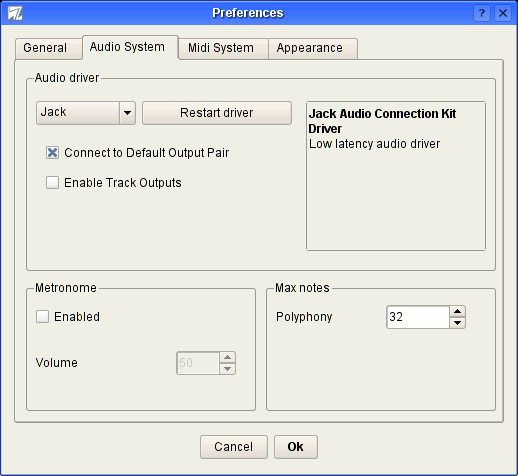Image resolution: width=518 pixels, height=476 pixels.
Task: Open the Jack audio driver dropdown arrow
Action: click(x=127, y=113)
